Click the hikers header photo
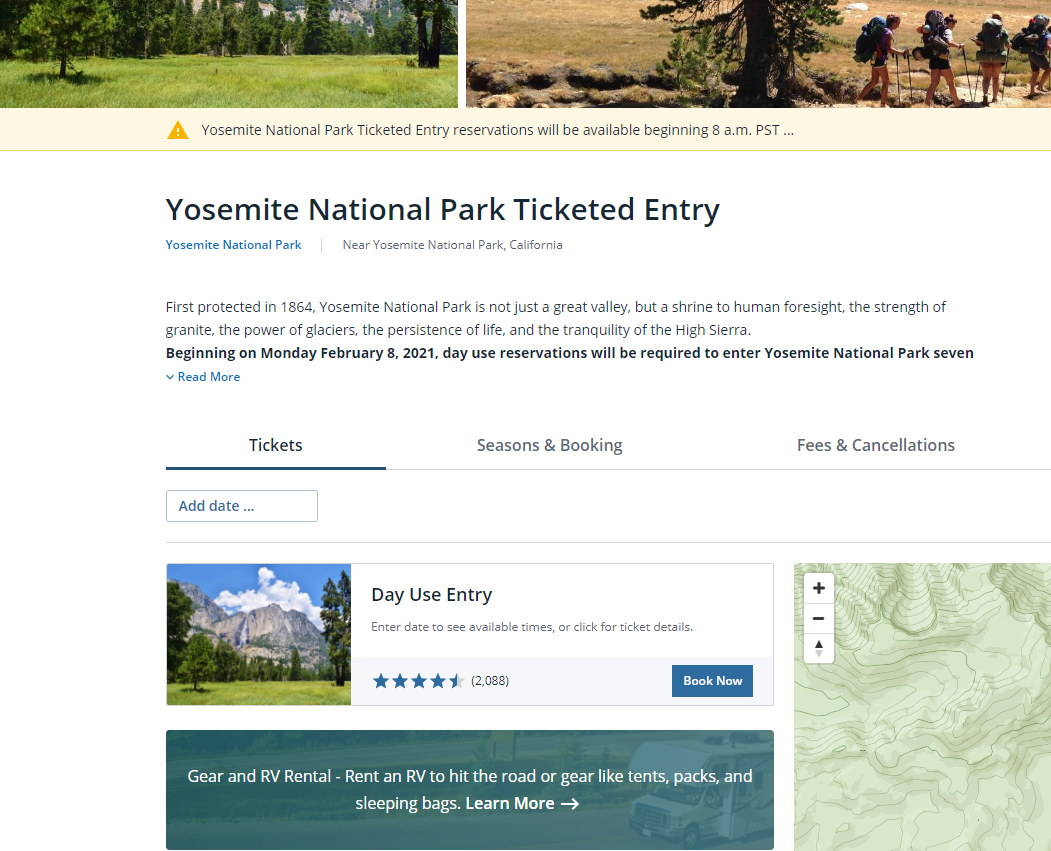1051x851 pixels. tap(758, 53)
